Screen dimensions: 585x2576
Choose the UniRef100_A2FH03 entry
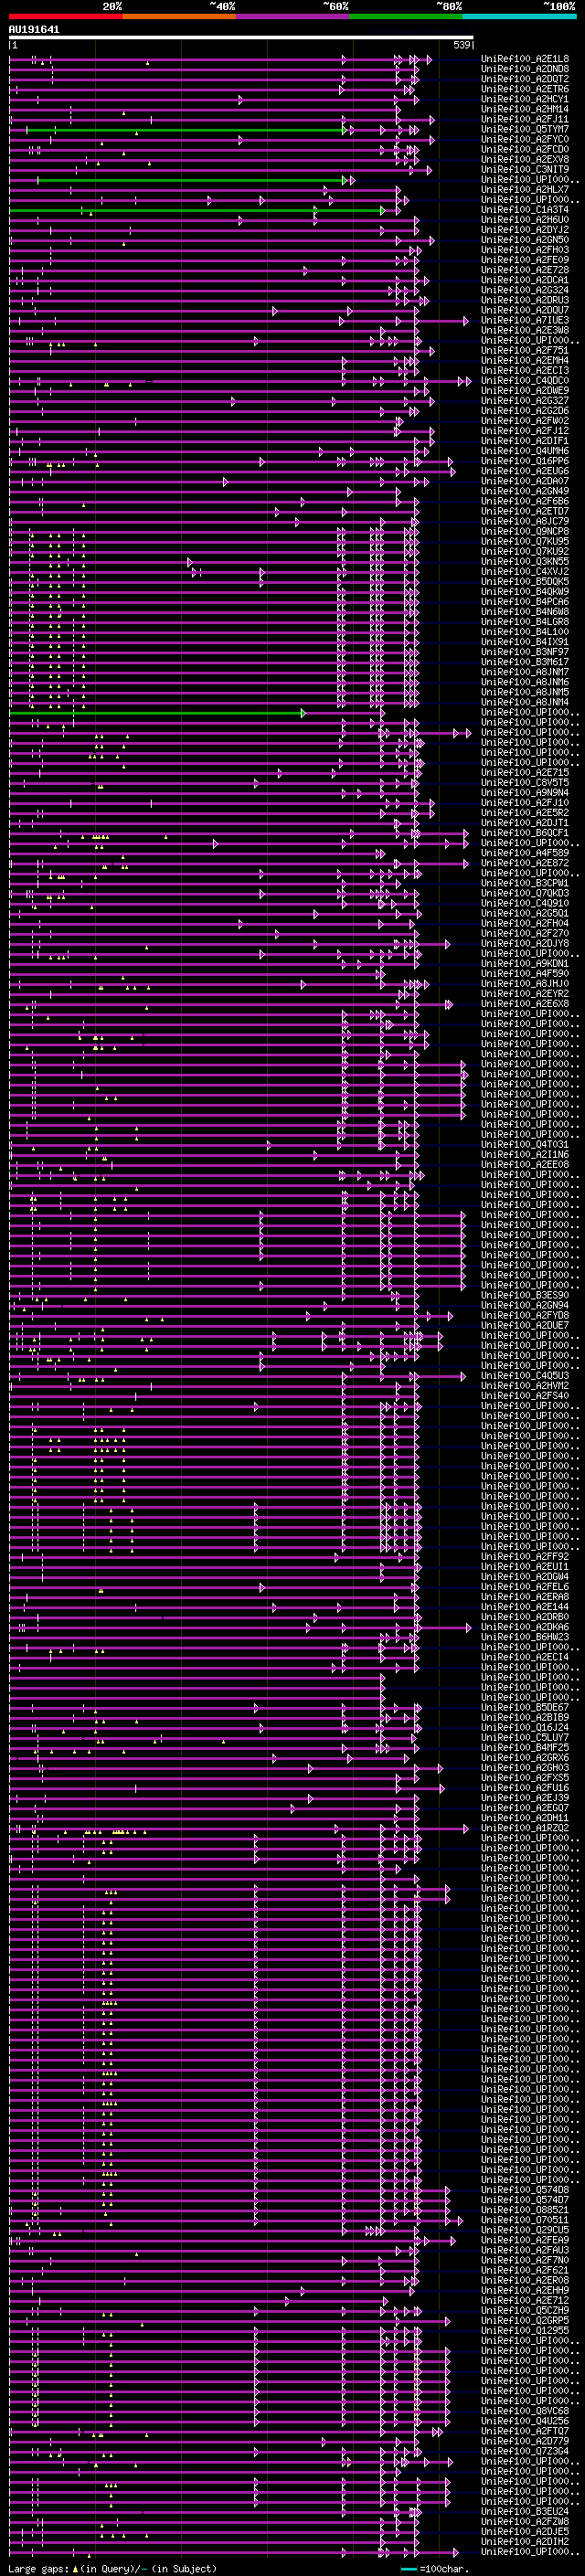click(525, 250)
